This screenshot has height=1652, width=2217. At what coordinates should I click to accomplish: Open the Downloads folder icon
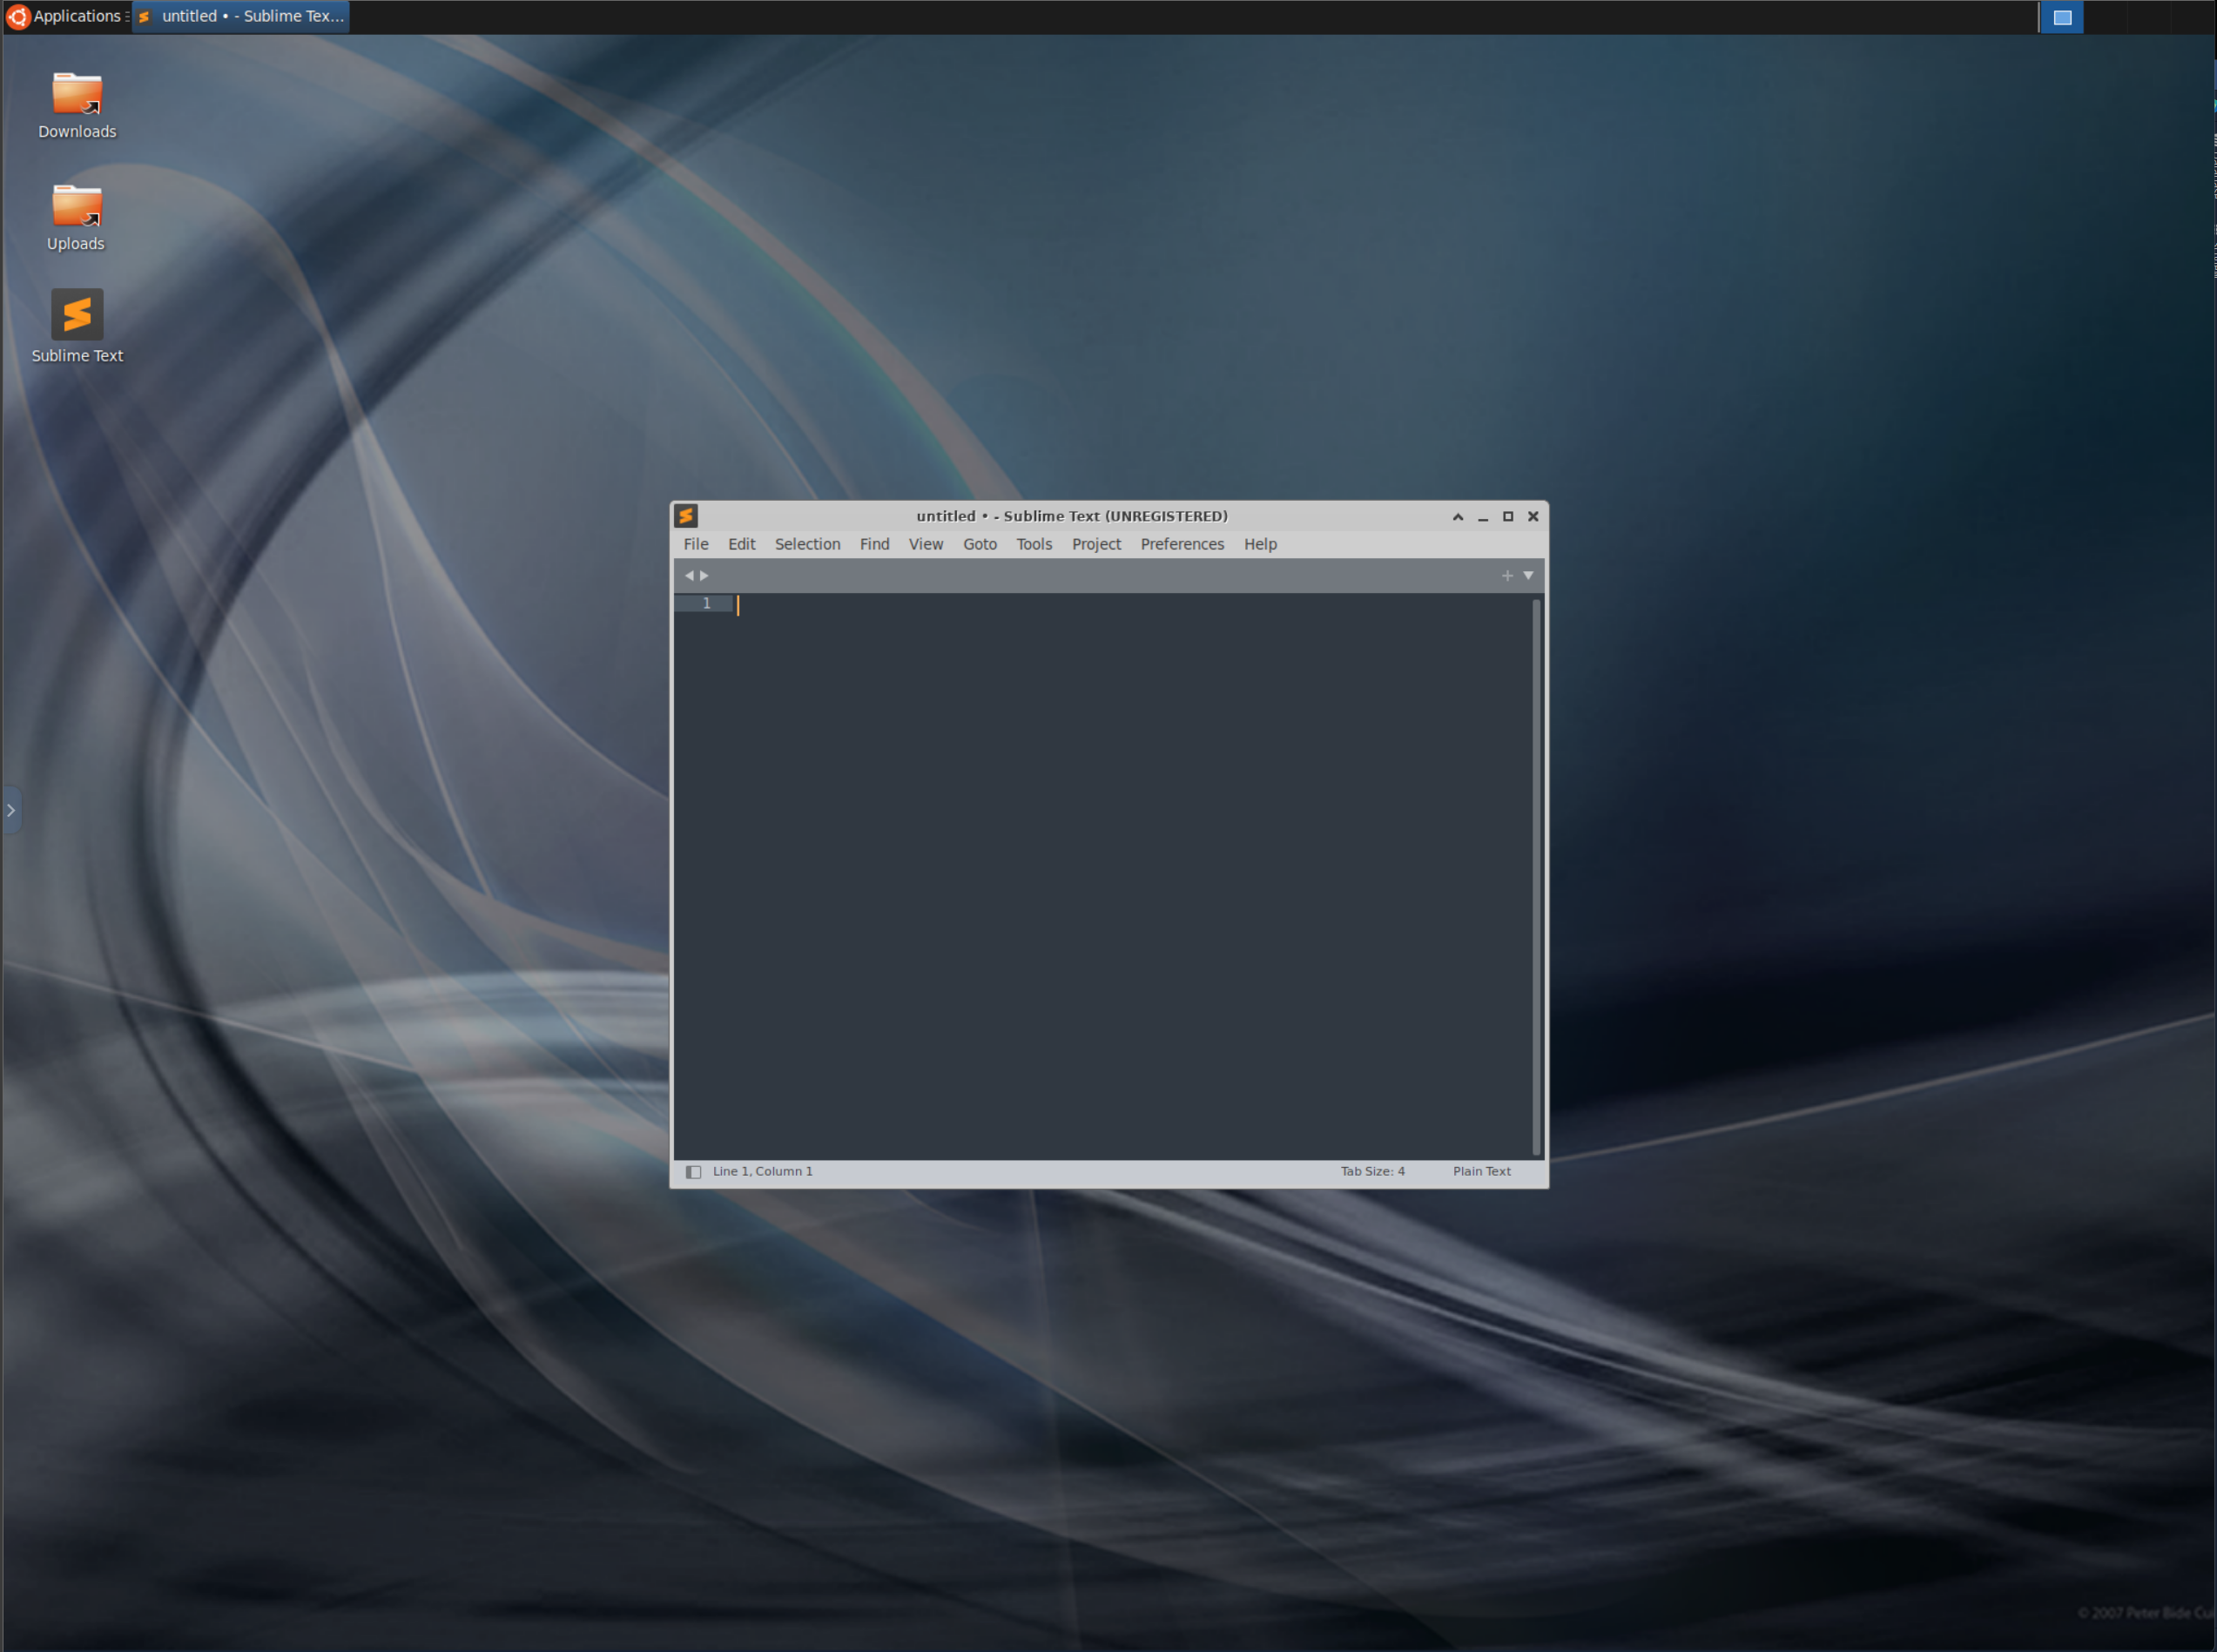(77, 94)
